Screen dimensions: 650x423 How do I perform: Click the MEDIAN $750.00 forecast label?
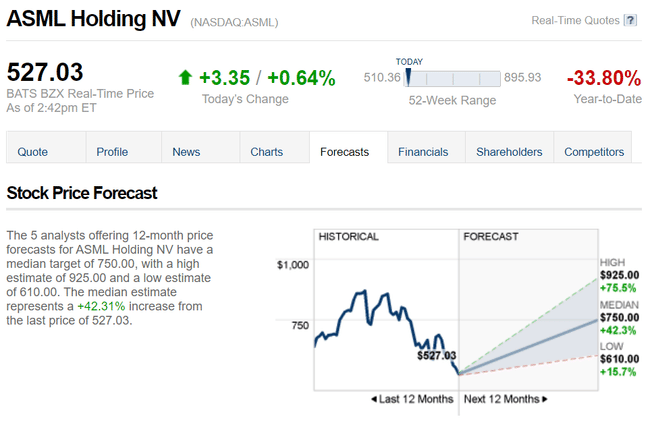(620, 317)
